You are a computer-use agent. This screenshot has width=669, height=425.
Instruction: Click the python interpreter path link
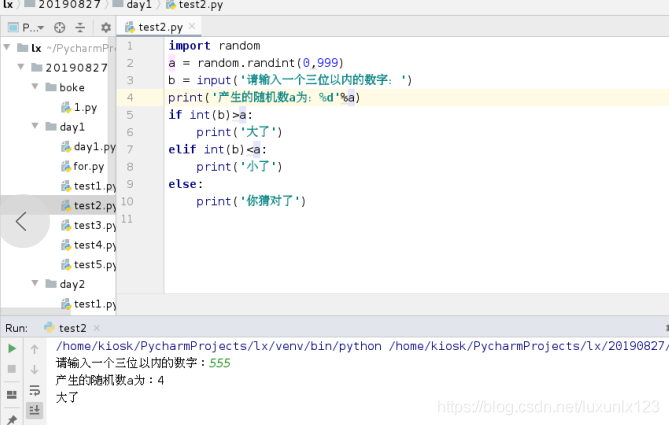point(218,346)
